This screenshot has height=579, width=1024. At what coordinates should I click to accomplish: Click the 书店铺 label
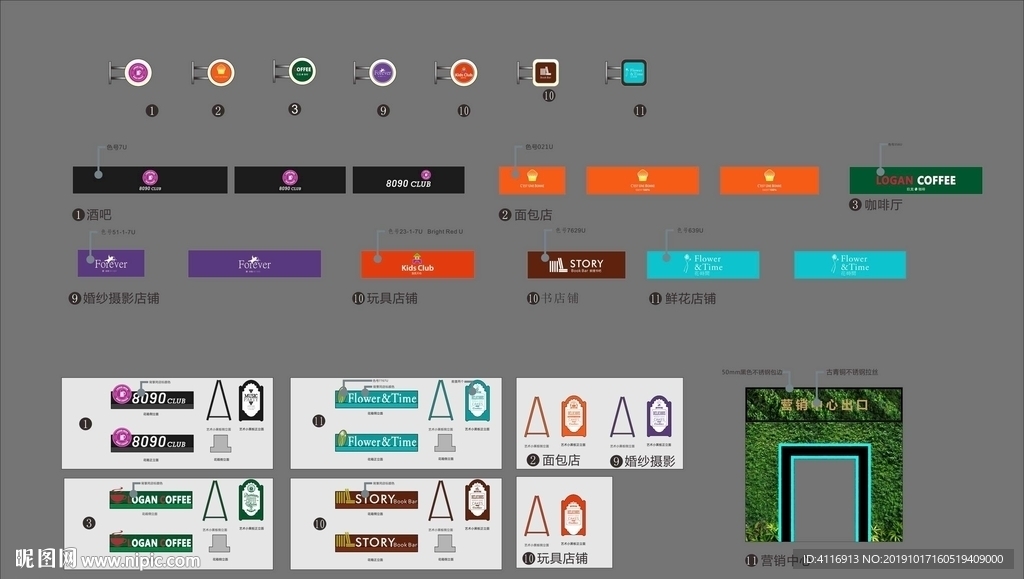[560, 298]
